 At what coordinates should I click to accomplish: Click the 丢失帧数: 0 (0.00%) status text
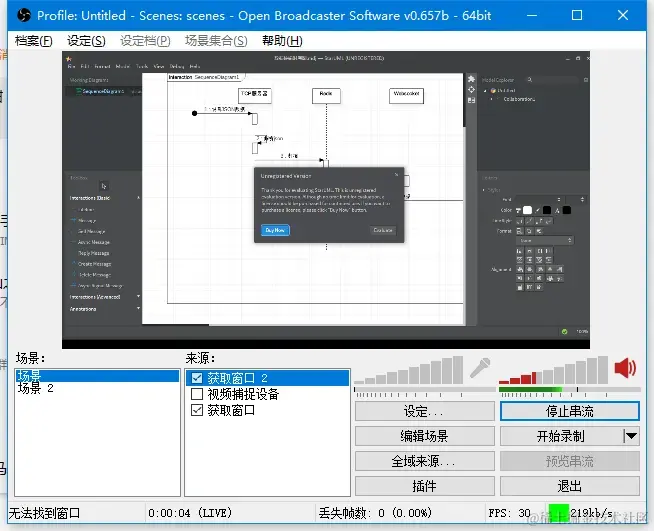(x=375, y=513)
